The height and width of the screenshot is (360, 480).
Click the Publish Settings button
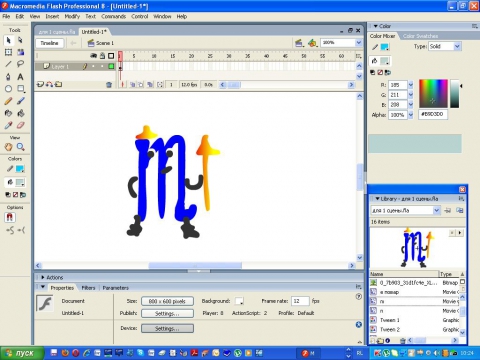167,313
